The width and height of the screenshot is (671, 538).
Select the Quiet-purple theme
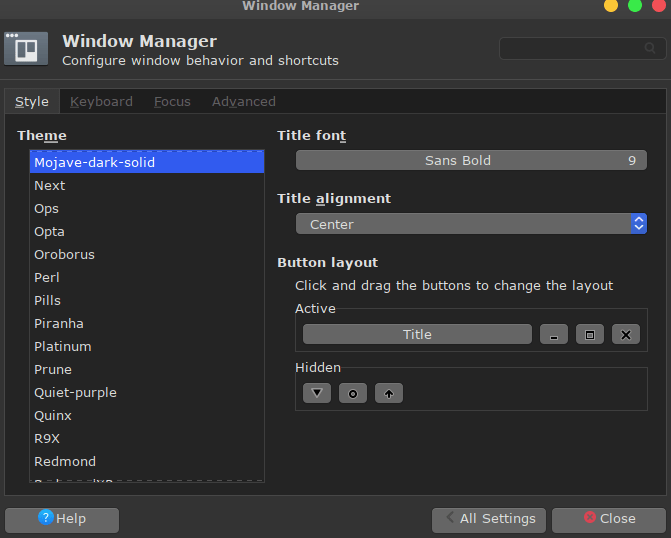pyautogui.click(x=147, y=393)
